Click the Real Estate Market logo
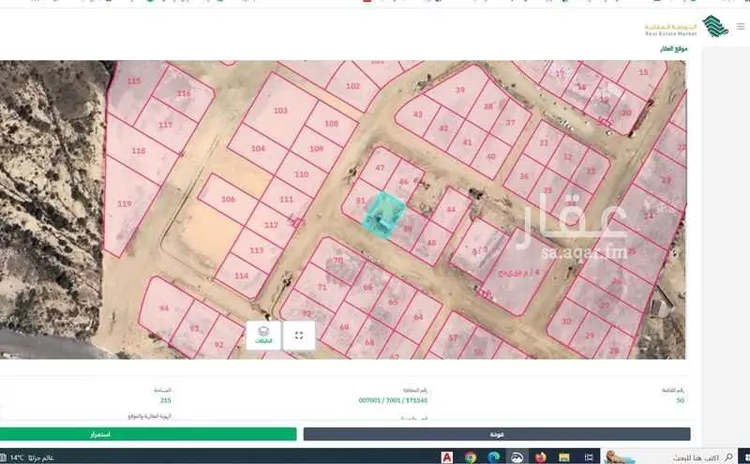Image resolution: width=750 pixels, height=464 pixels. pyautogui.click(x=687, y=27)
